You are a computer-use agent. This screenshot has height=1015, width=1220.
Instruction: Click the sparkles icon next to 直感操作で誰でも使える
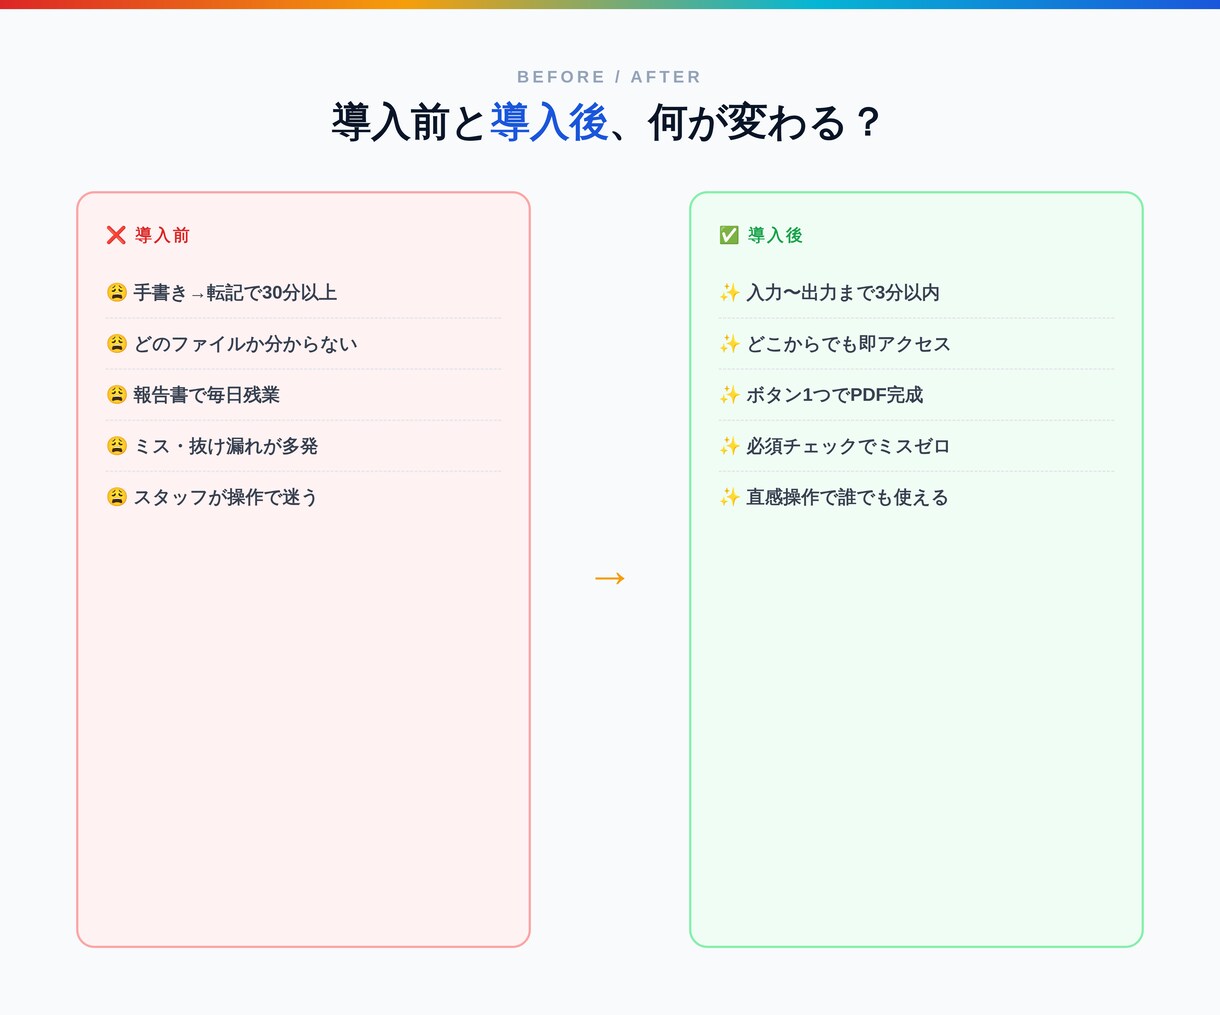730,496
